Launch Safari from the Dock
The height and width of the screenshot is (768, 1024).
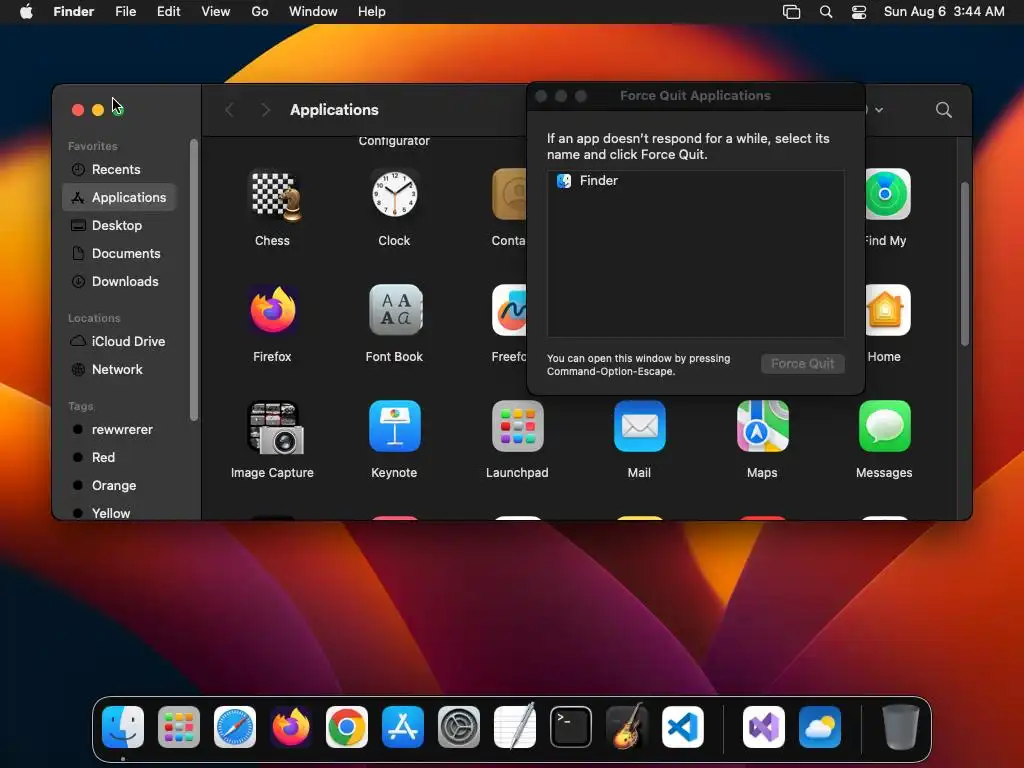235,727
